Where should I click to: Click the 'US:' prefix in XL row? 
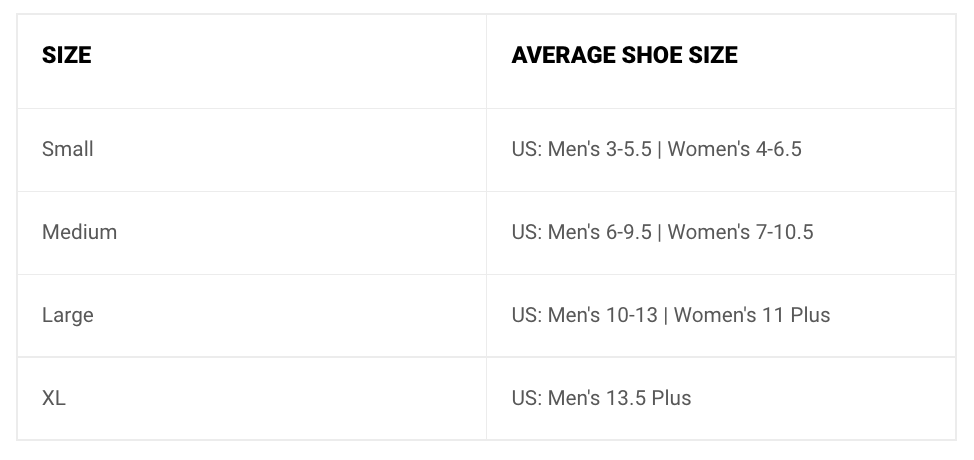coord(526,398)
